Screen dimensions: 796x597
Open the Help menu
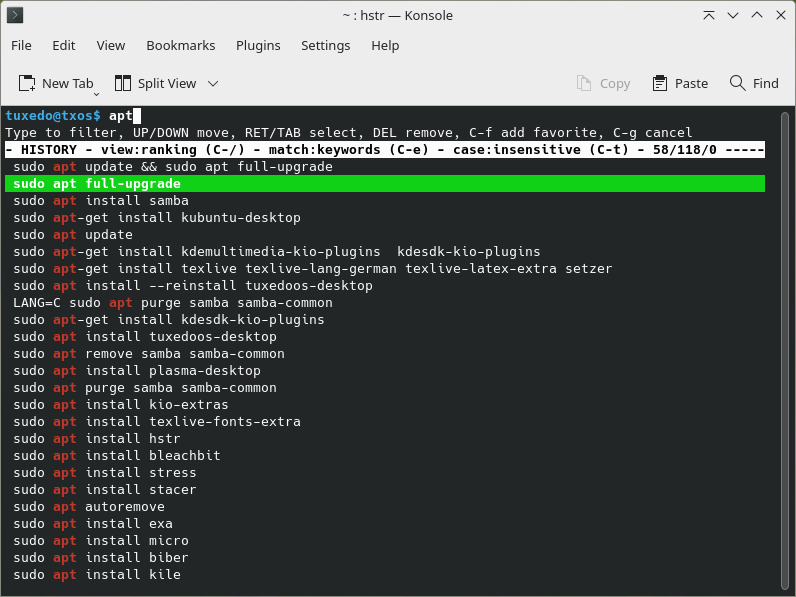click(385, 46)
